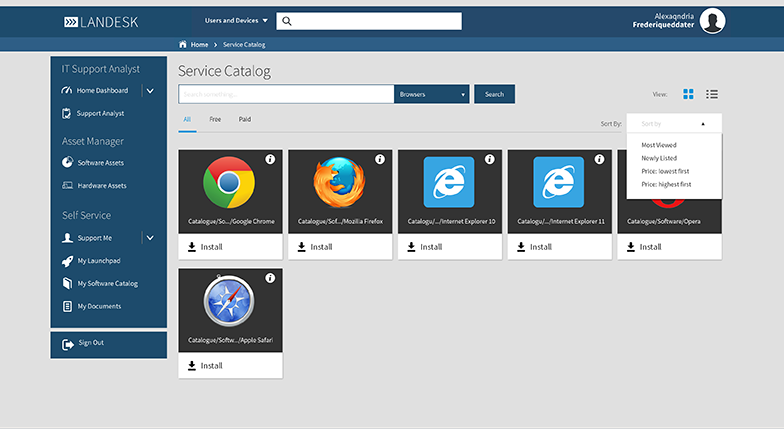Open the Browsers category dropdown
This screenshot has height=429, width=784.
(x=432, y=94)
